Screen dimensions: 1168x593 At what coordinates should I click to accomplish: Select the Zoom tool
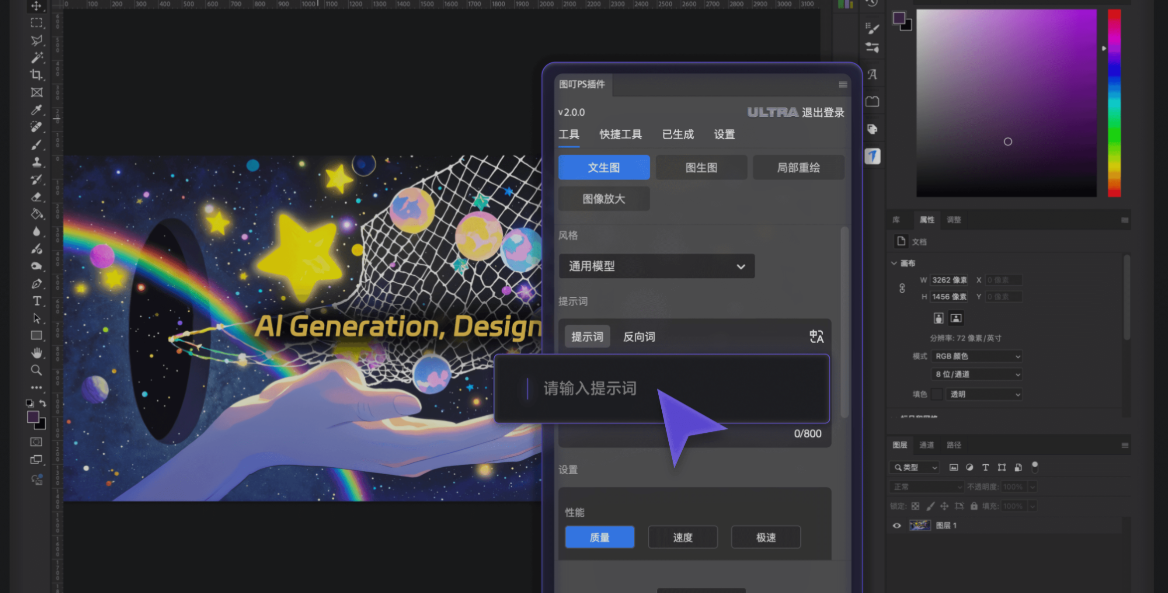36,370
